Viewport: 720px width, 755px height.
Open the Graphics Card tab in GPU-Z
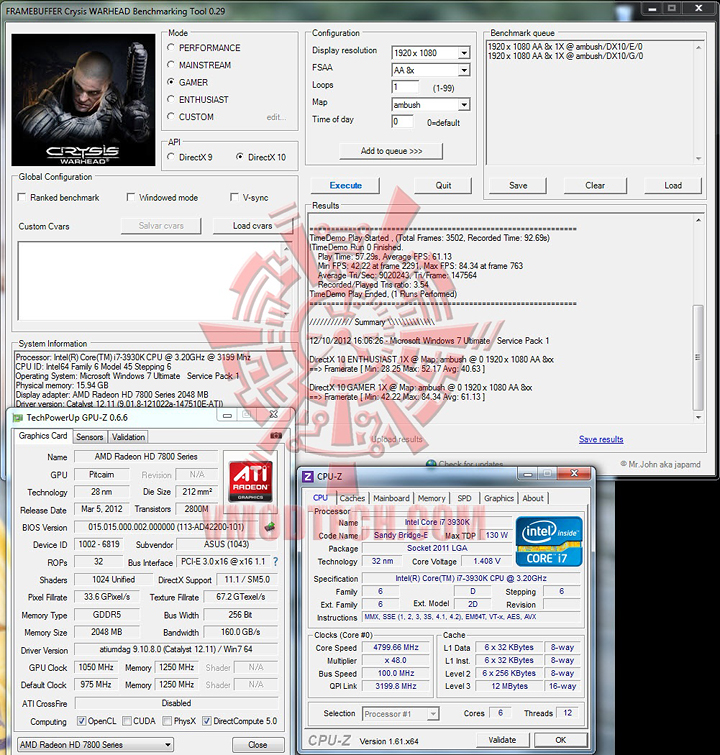click(43, 436)
